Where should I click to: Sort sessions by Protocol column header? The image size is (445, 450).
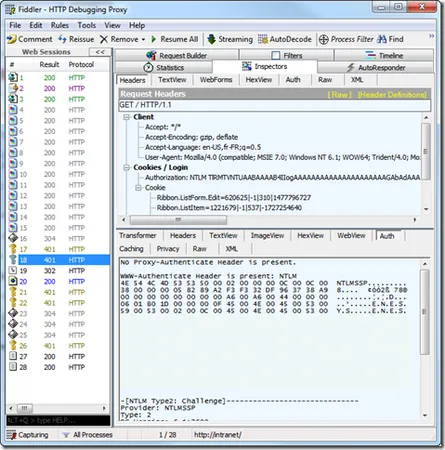[81, 65]
